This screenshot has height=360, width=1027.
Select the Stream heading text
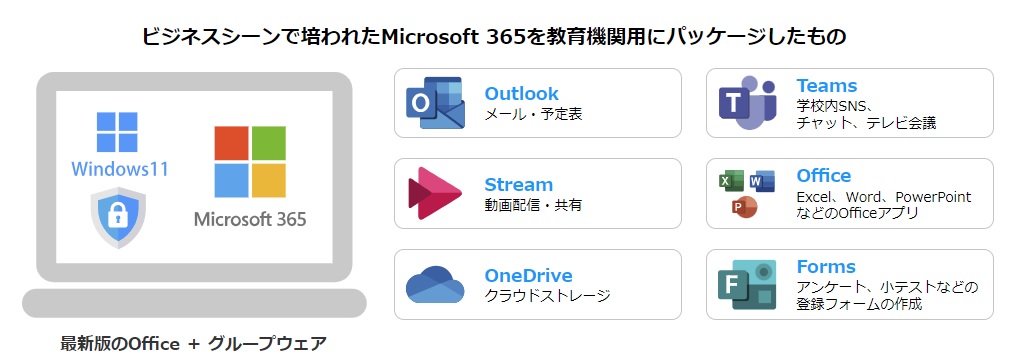pyautogui.click(x=519, y=185)
